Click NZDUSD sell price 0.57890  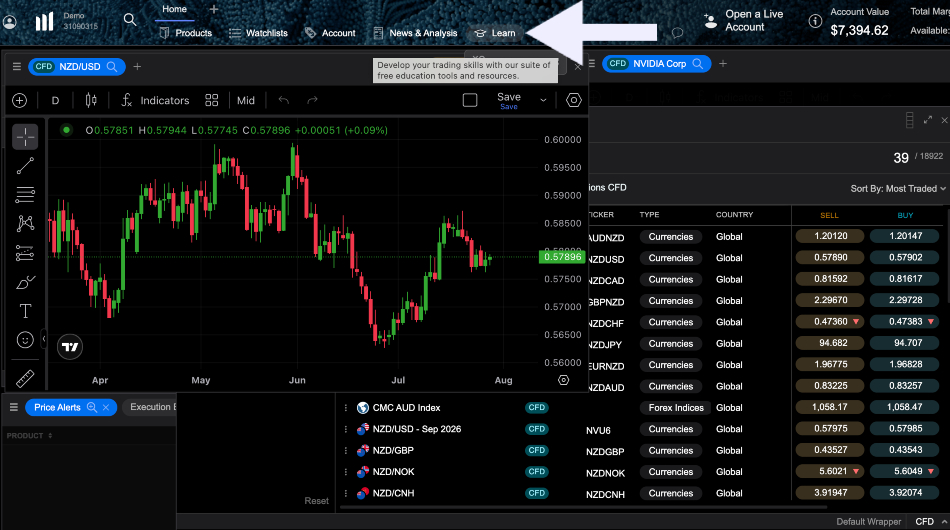830,257
